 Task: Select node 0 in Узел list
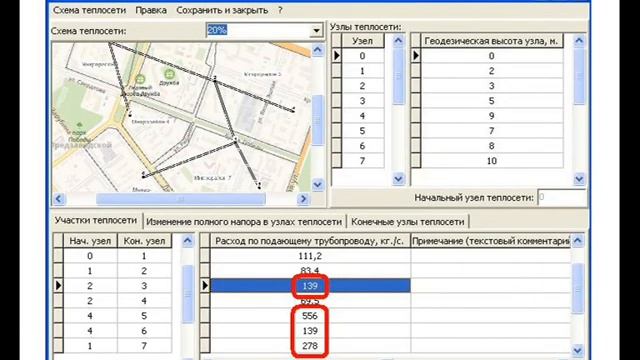pos(362,56)
